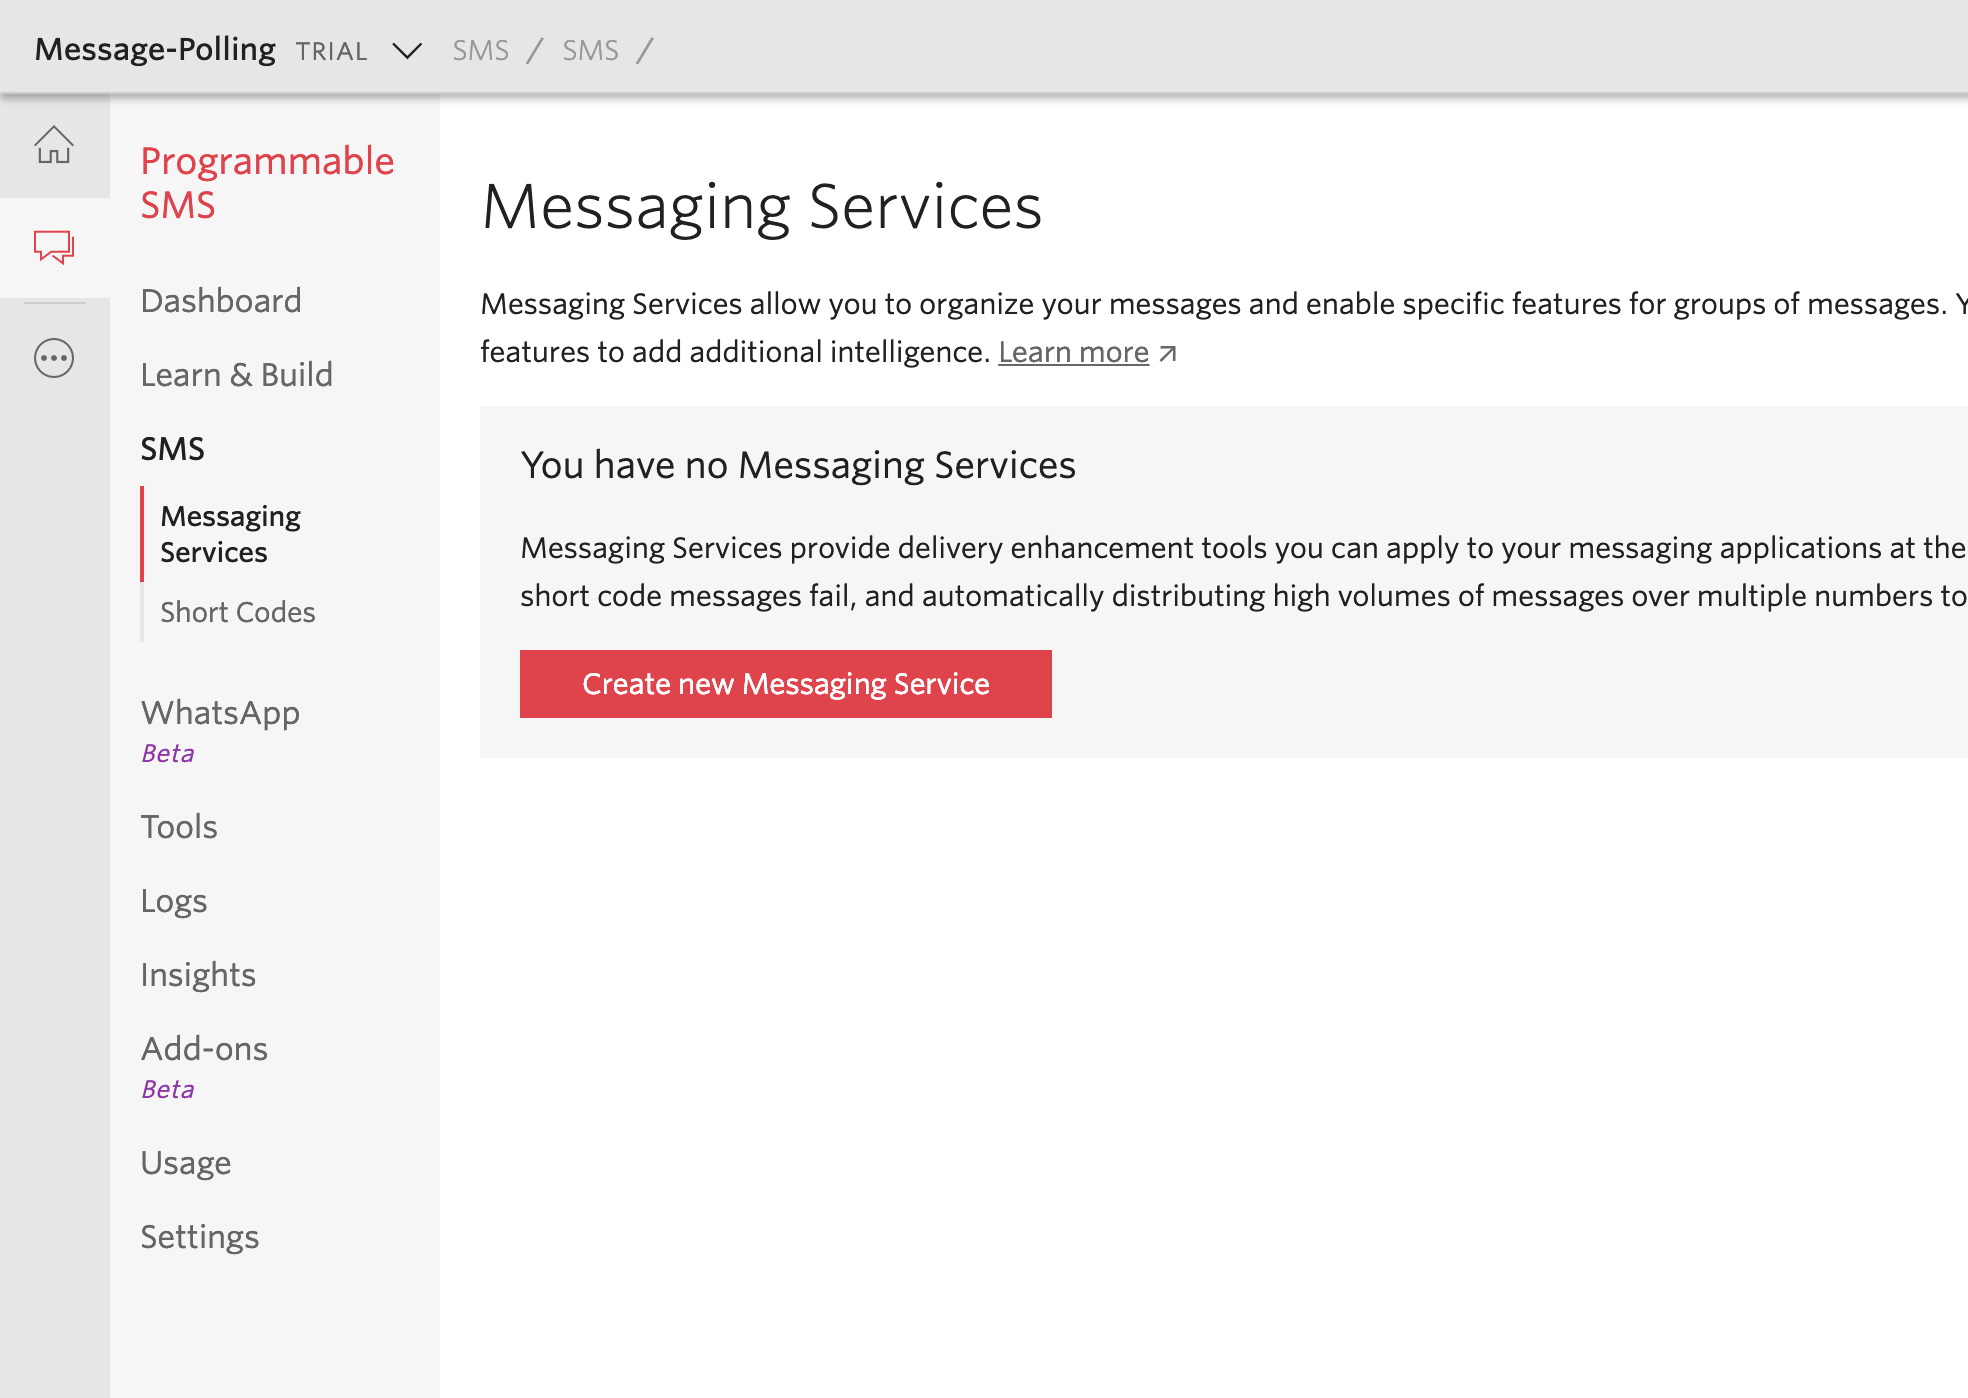Click the external-link arrow beside Learn more
The height and width of the screenshot is (1398, 1968).
coord(1167,353)
